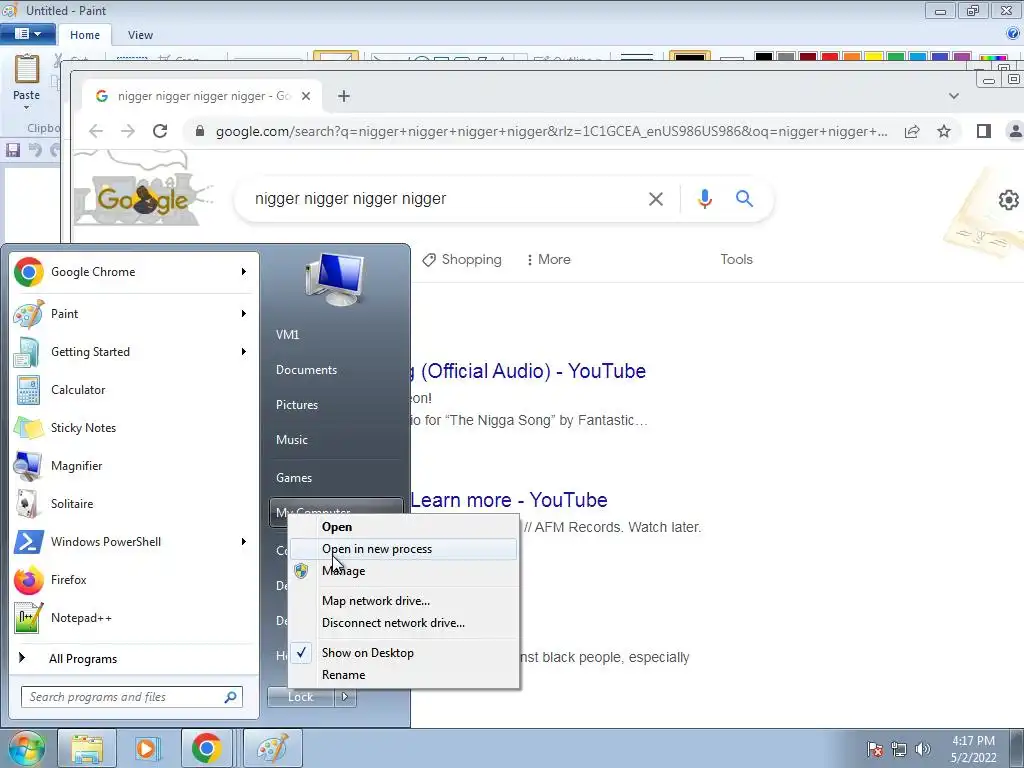The height and width of the screenshot is (768, 1024).
Task: Click the network icon in the system tray
Action: (x=899, y=749)
